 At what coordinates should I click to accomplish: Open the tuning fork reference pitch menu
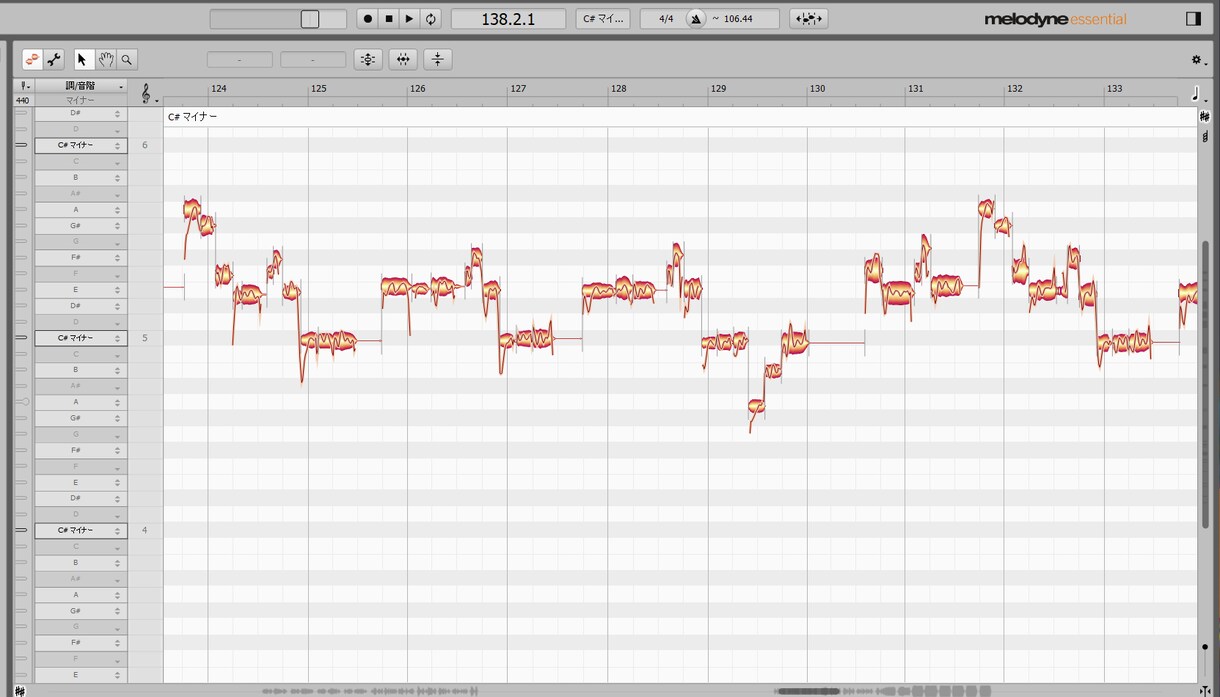point(24,87)
